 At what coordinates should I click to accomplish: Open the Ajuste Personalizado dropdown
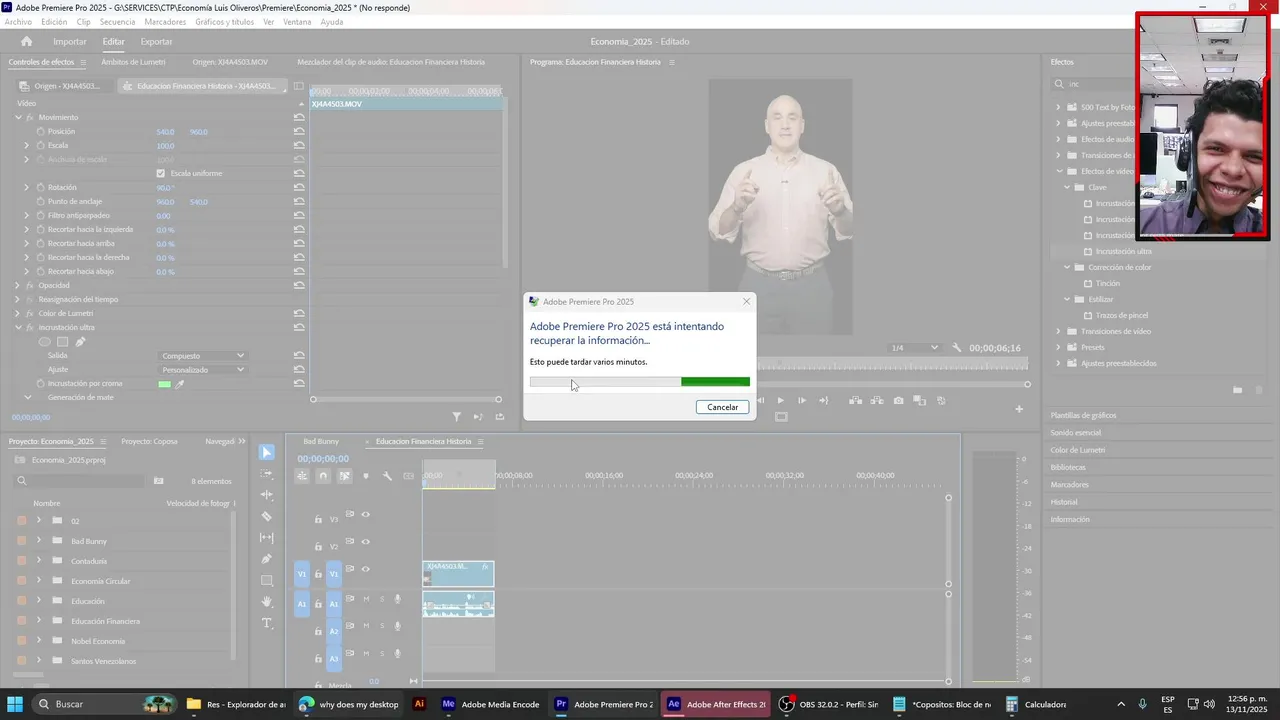click(202, 370)
